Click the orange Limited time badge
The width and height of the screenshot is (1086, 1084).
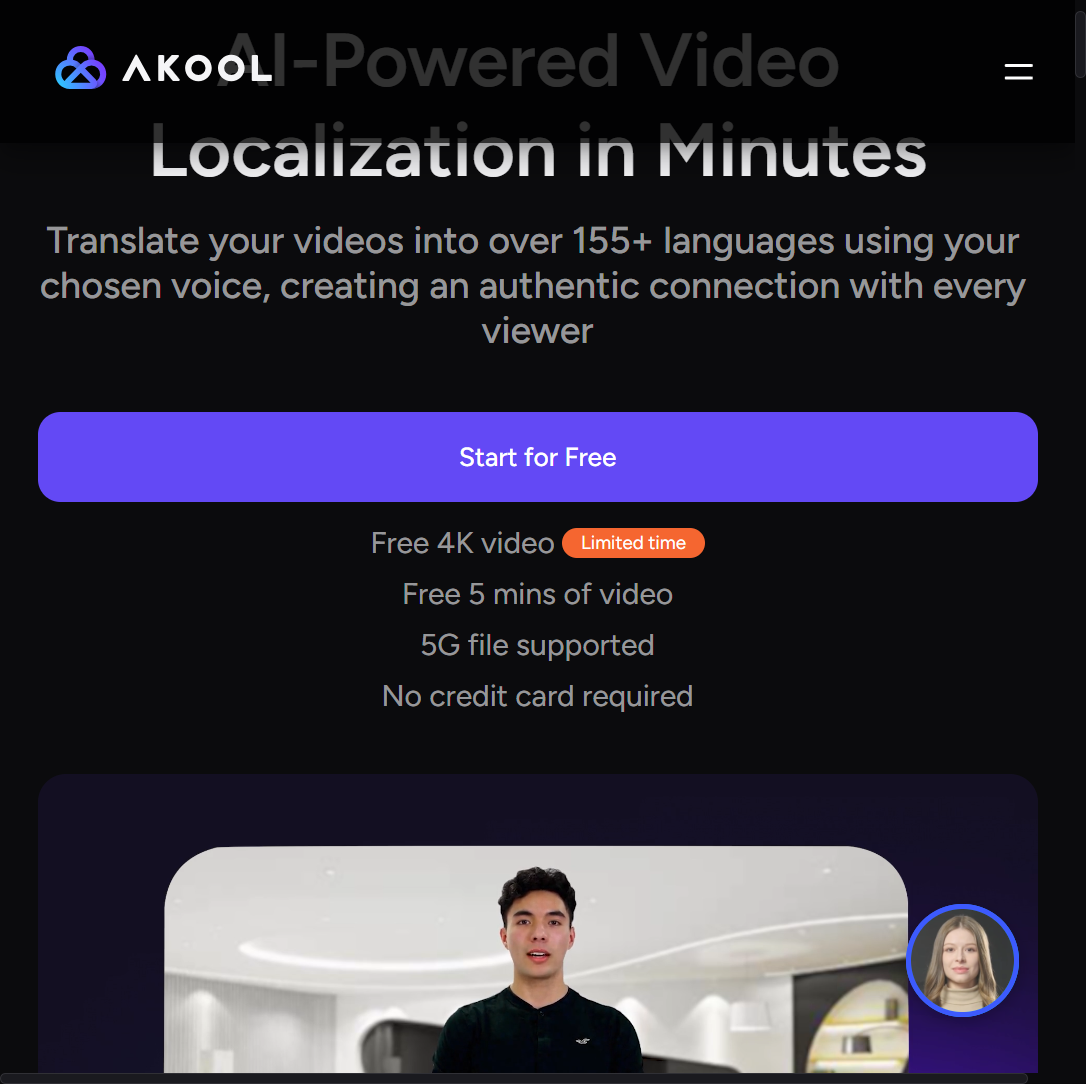[x=633, y=543]
